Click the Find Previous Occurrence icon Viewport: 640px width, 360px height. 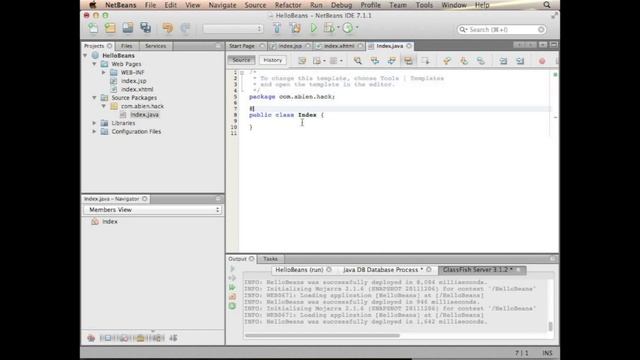coord(374,61)
